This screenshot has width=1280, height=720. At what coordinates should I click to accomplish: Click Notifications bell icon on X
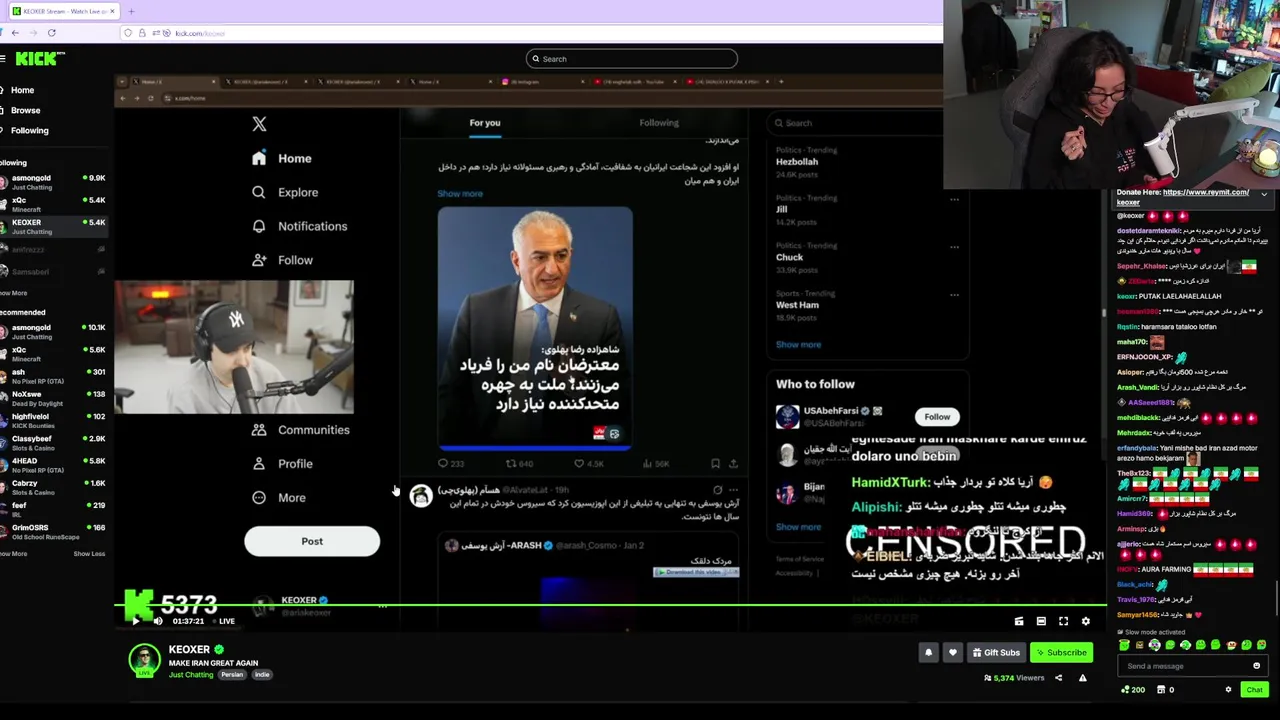259,226
